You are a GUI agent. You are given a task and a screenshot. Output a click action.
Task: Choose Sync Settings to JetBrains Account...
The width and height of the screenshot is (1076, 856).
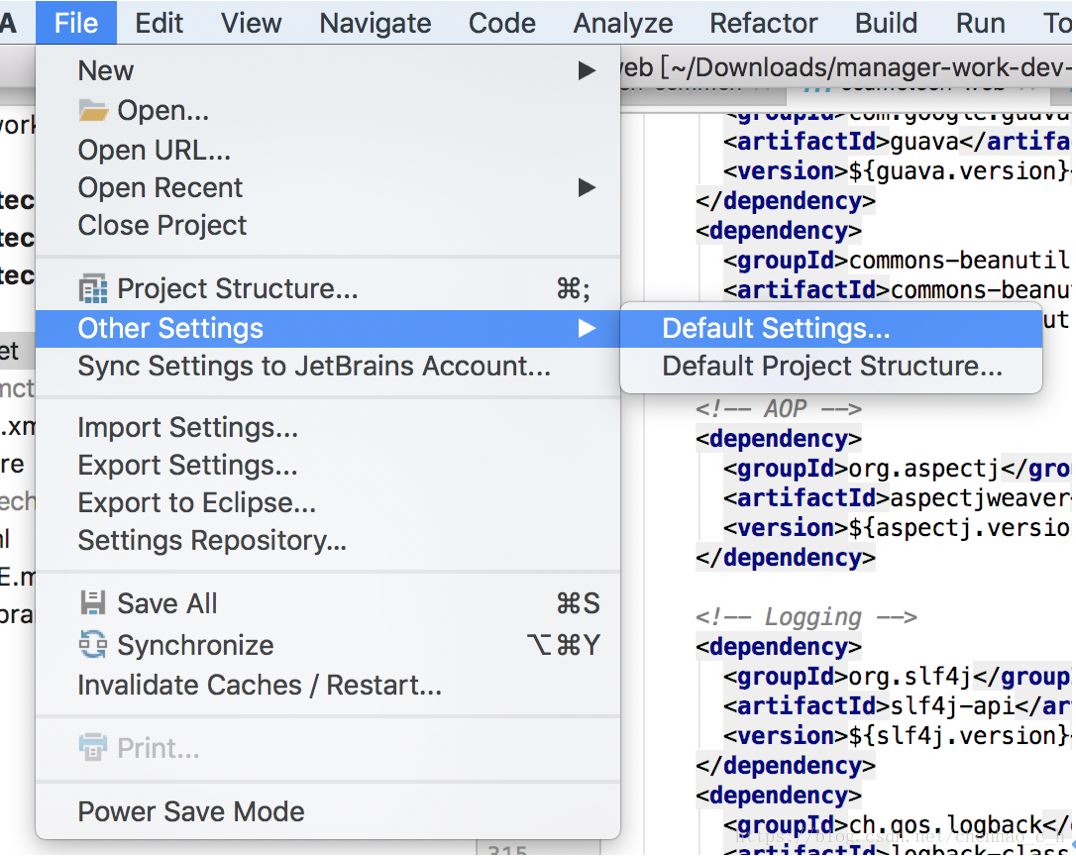click(314, 366)
